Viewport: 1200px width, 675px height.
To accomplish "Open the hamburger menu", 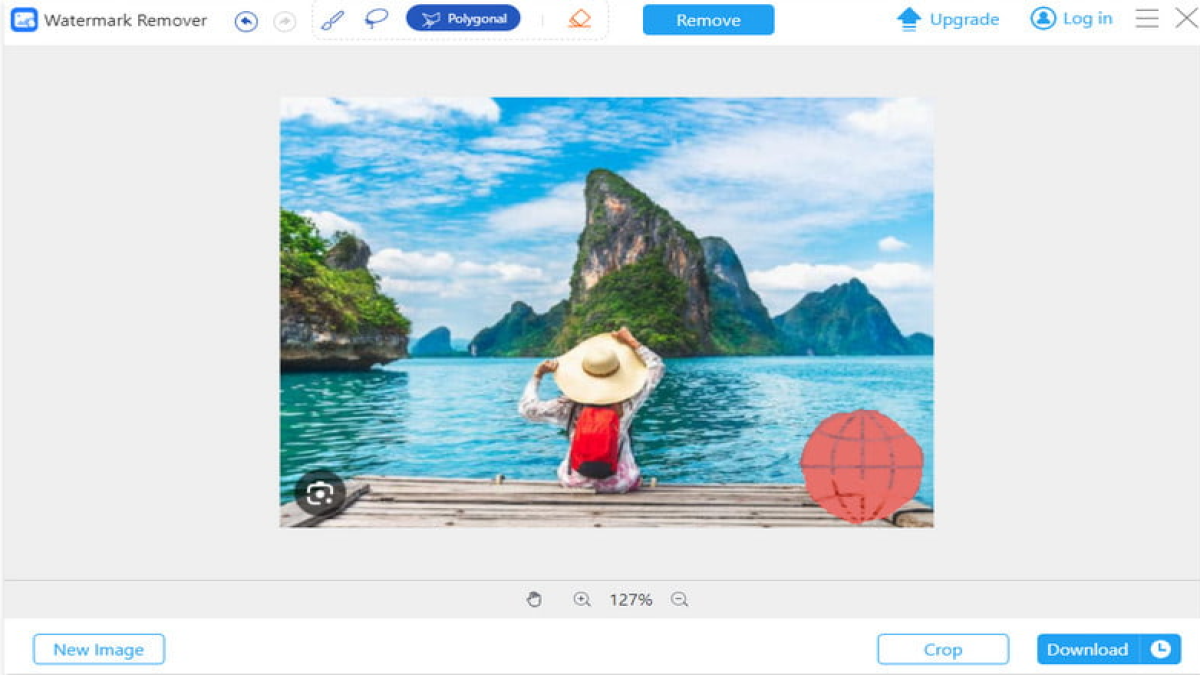I will 1147,18.
